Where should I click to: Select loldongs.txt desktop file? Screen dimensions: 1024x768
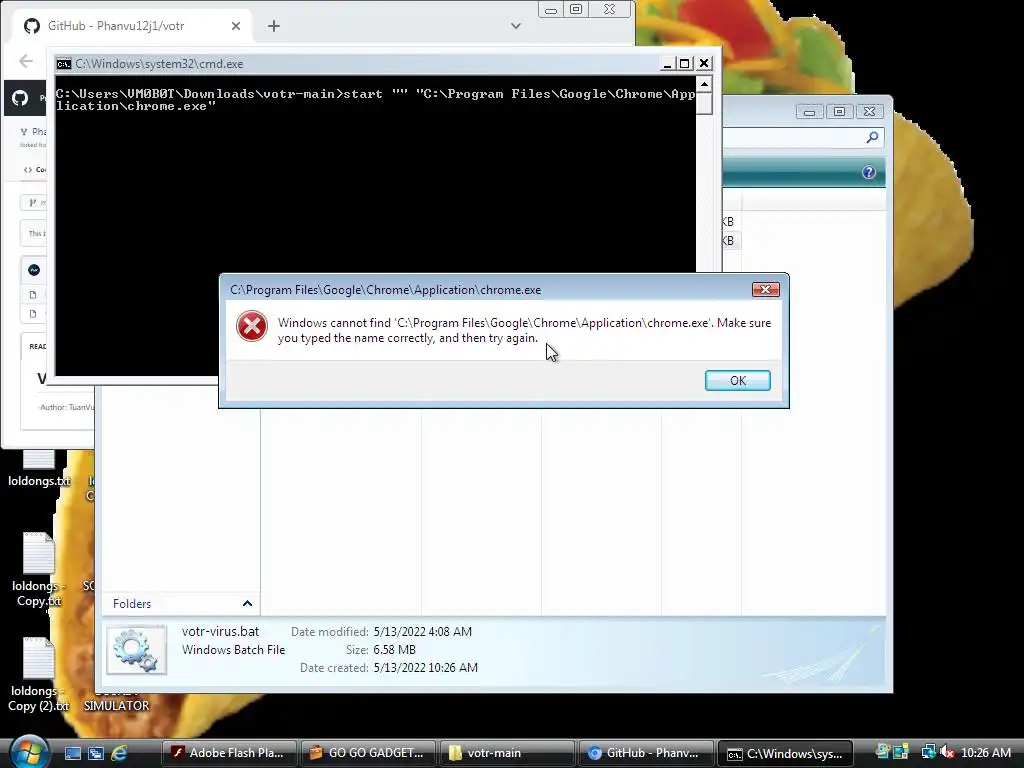39,467
